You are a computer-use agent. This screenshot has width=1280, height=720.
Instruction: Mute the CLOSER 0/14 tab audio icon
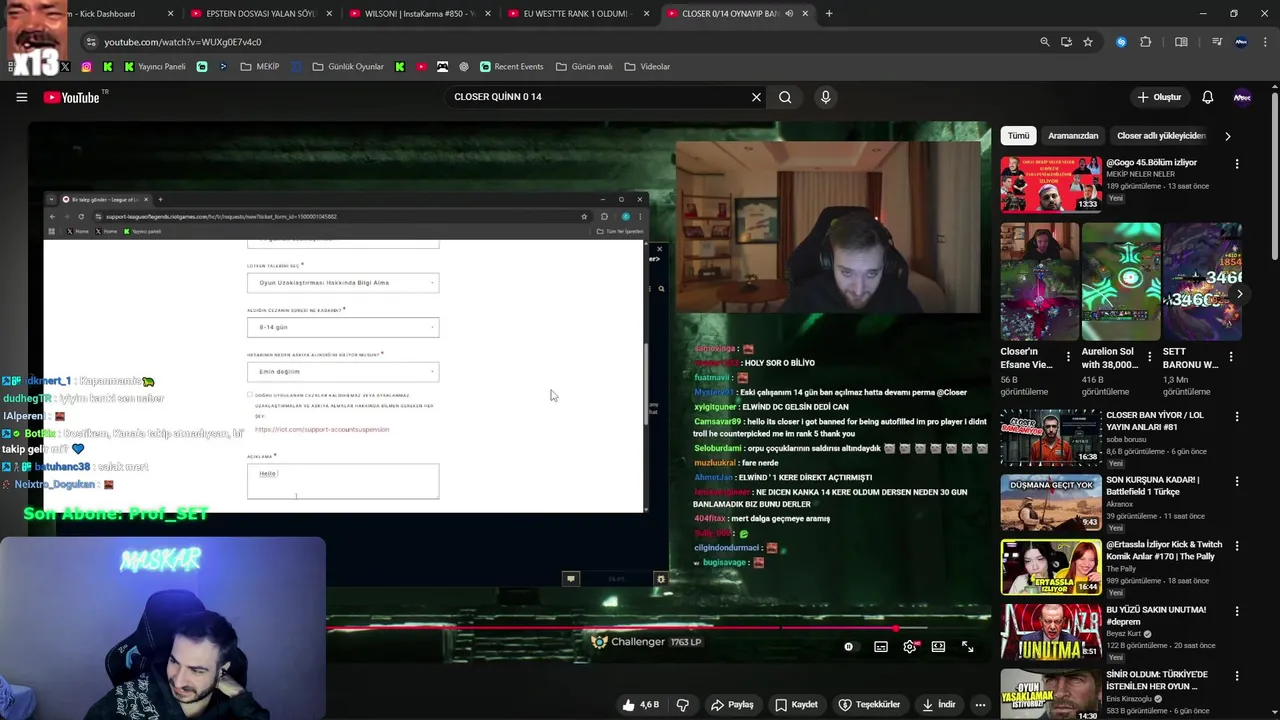[789, 14]
